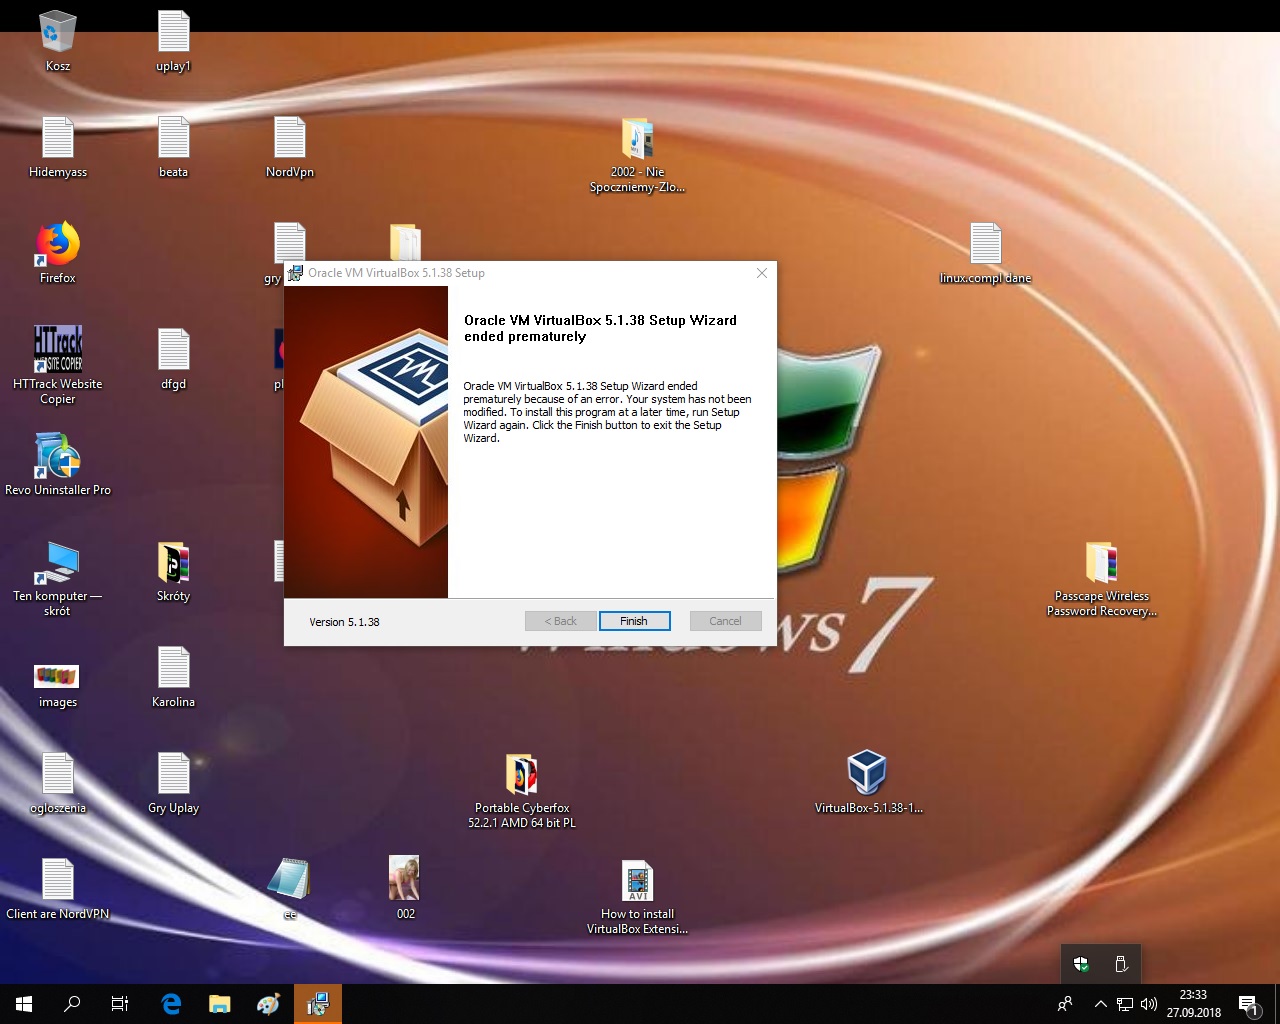Select the Portable Cyberfox folder icon
The height and width of the screenshot is (1024, 1280).
[521, 775]
